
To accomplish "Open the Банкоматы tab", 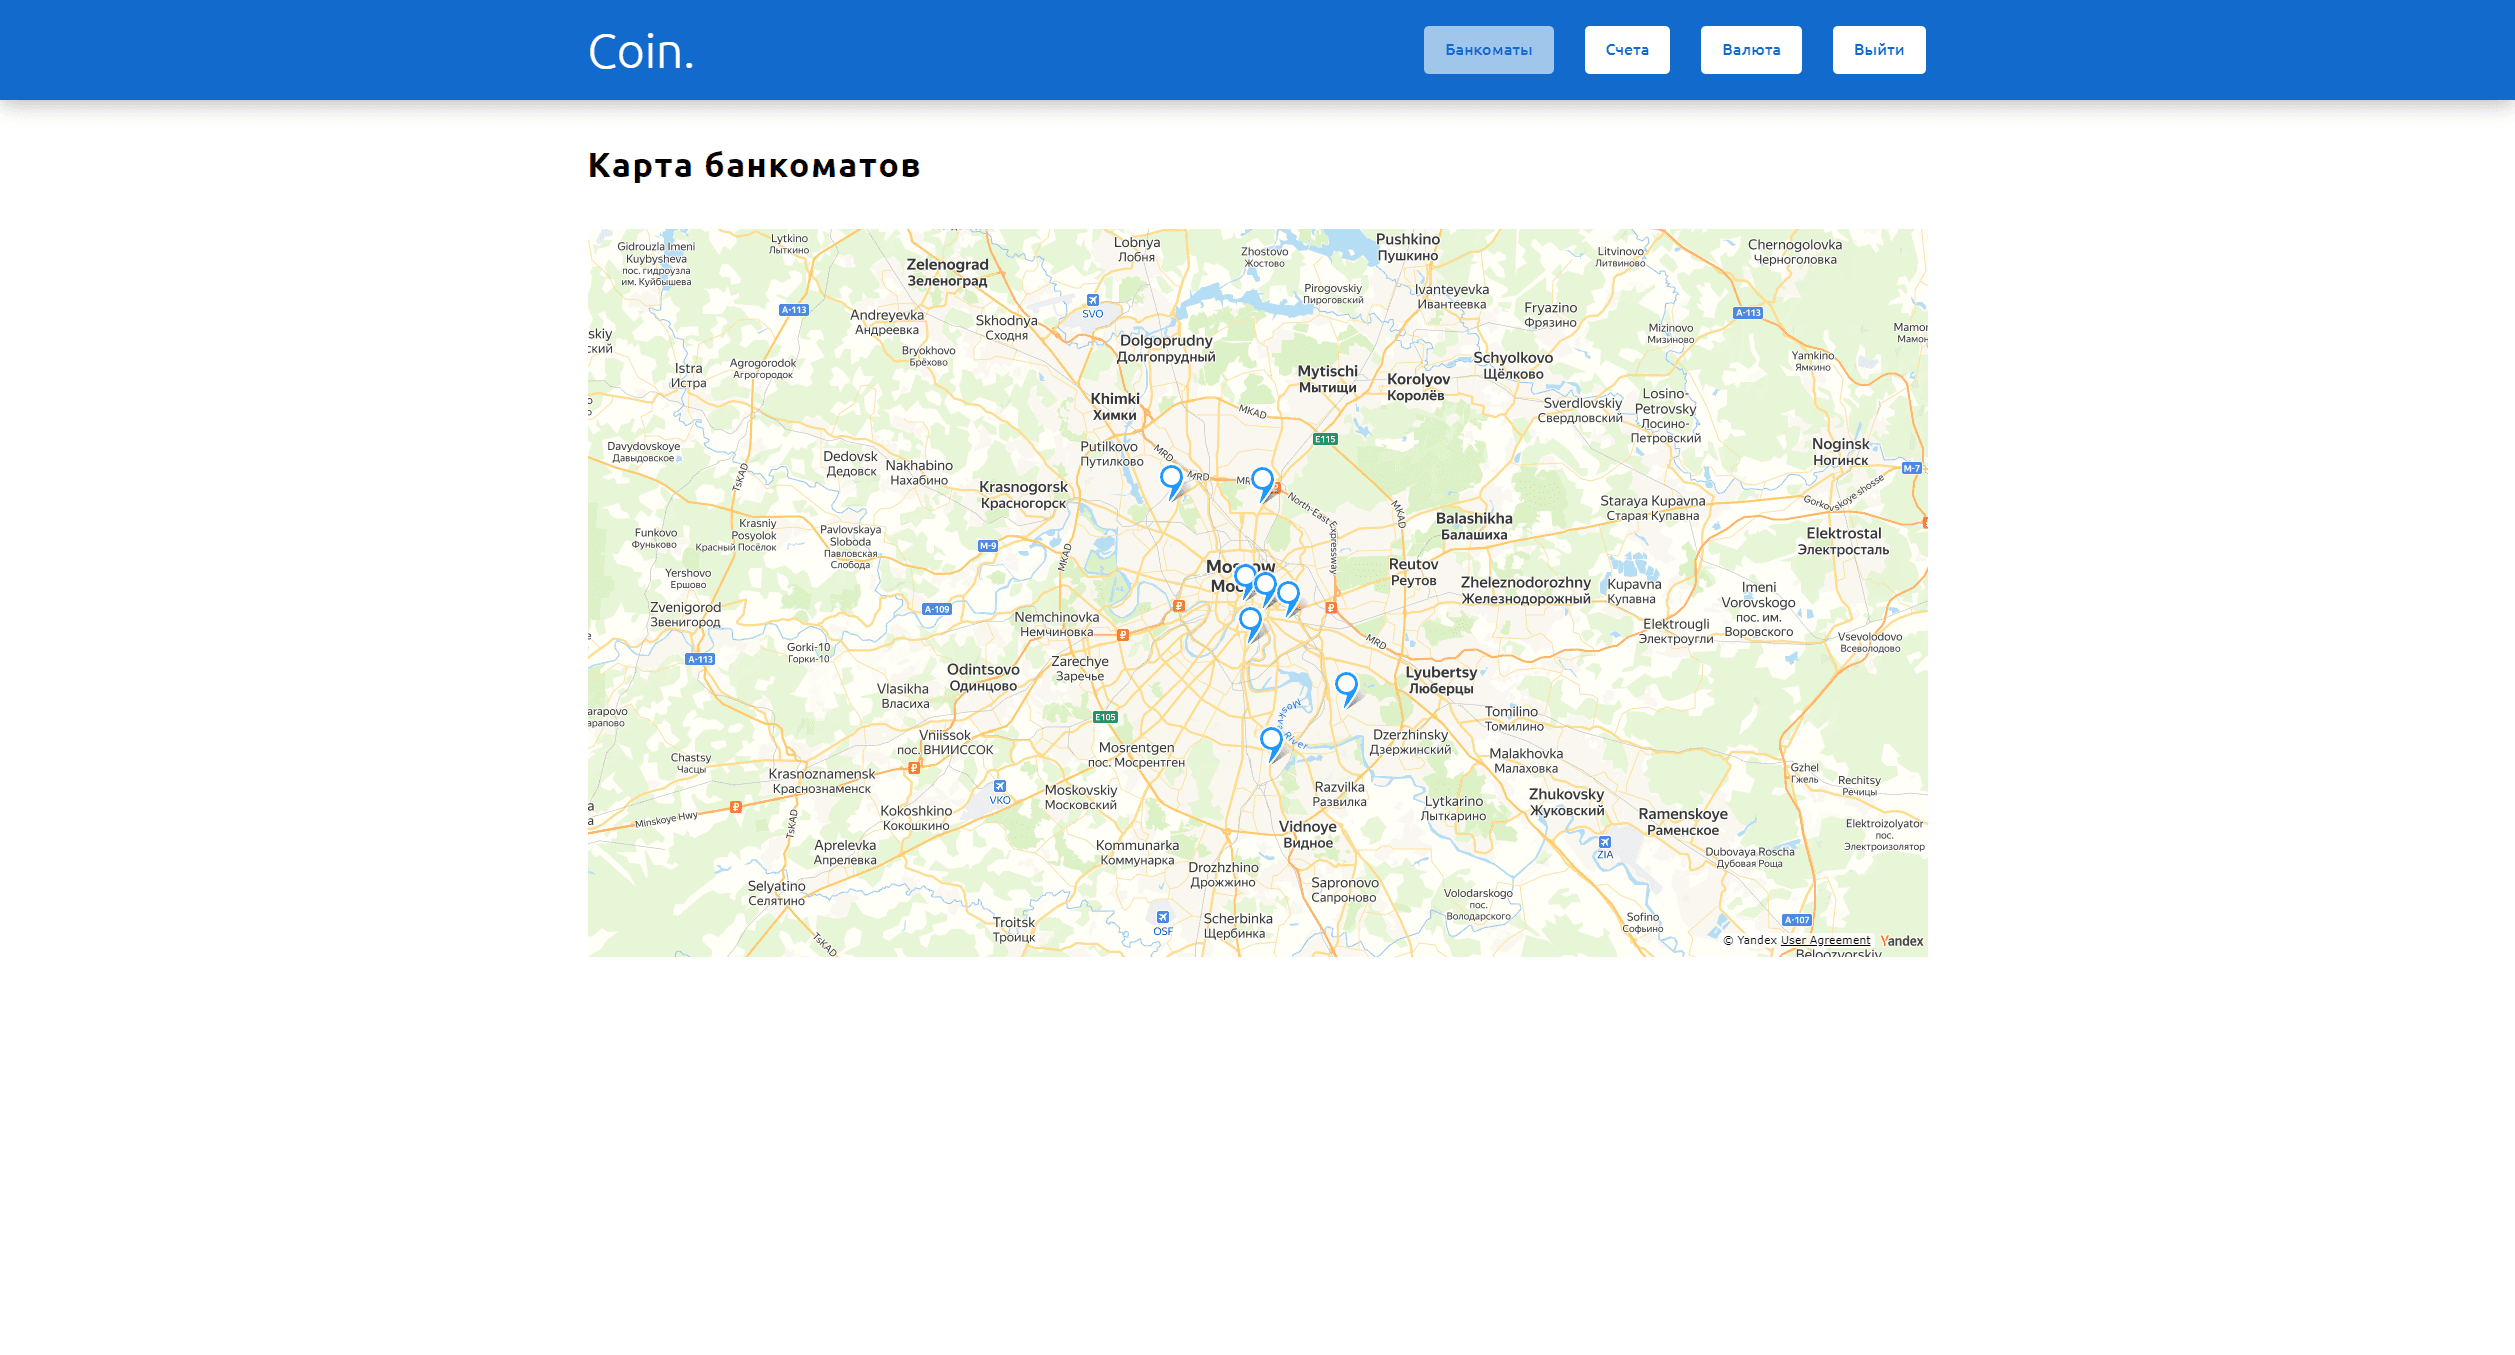I will [x=1488, y=50].
